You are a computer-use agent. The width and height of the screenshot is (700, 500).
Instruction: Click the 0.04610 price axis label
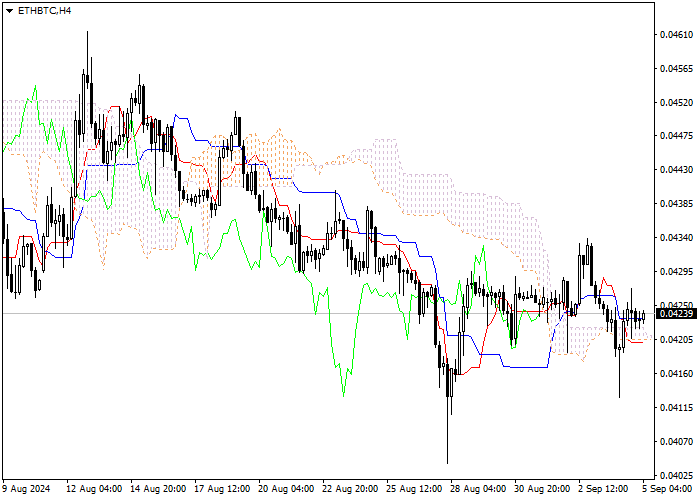(x=677, y=35)
